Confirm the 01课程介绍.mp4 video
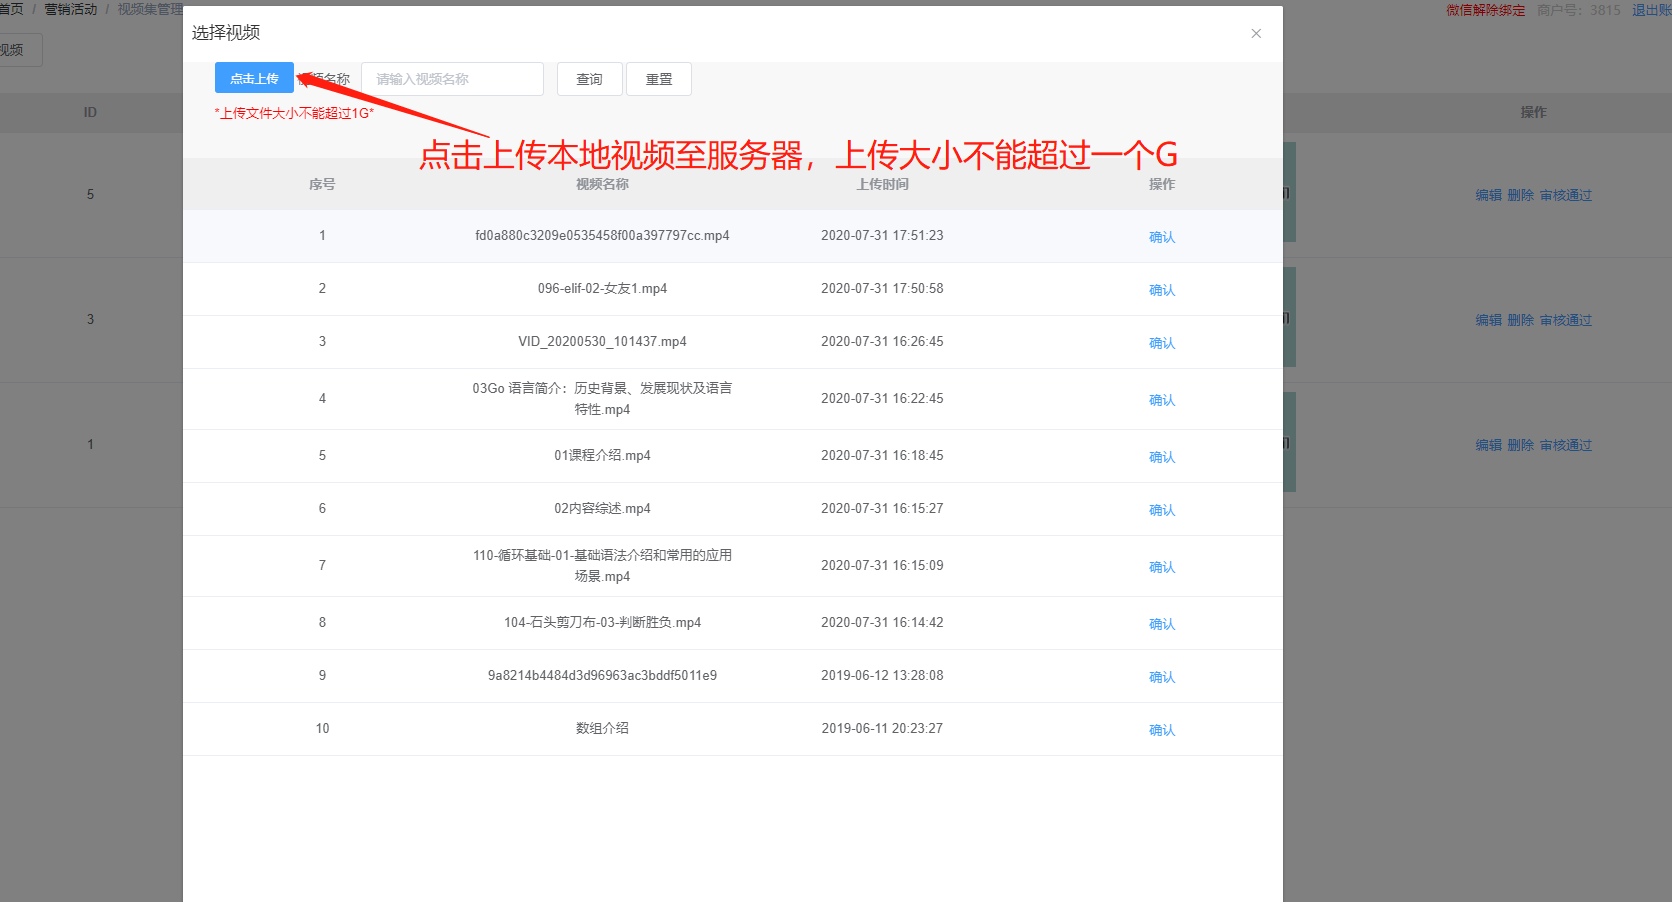 coord(1161,457)
